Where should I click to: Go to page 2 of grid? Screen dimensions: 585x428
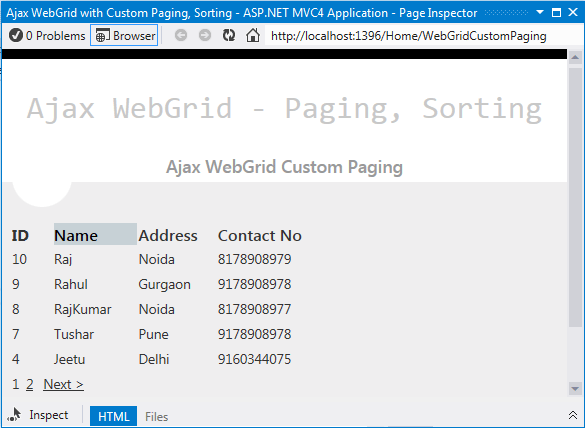point(29,384)
